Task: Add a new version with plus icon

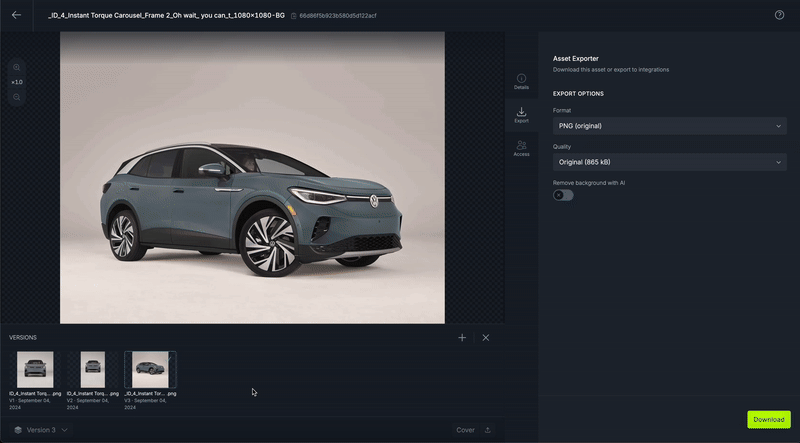Action: tap(462, 338)
